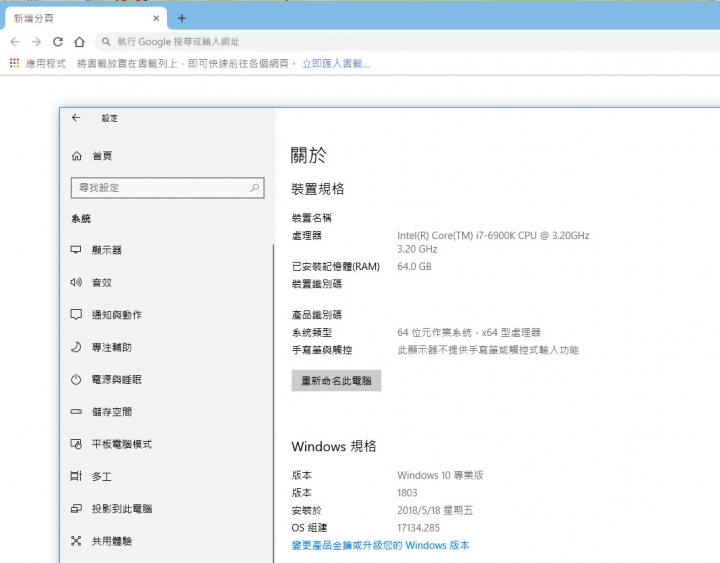This screenshot has width=720, height=563.
Task: Click version number 1803
Action: (x=407, y=493)
